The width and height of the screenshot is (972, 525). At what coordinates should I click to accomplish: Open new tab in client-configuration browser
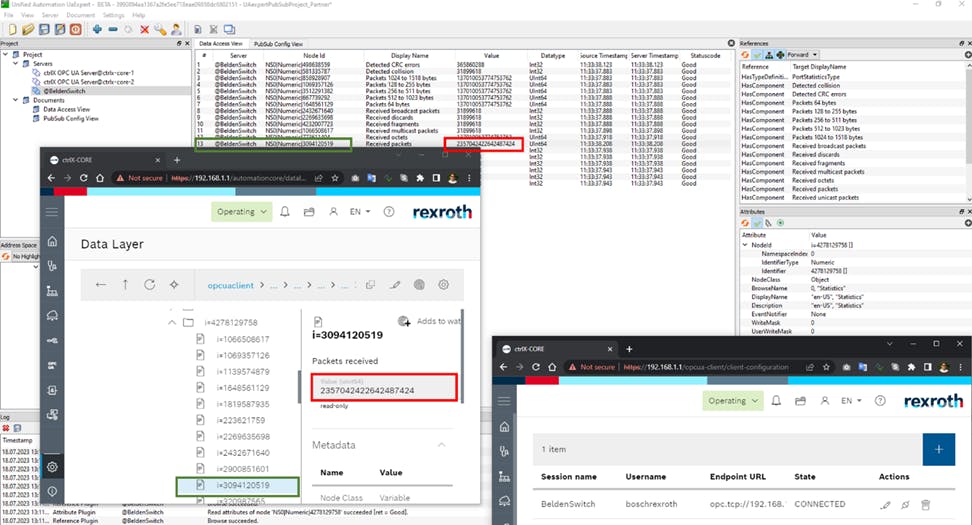click(x=629, y=349)
